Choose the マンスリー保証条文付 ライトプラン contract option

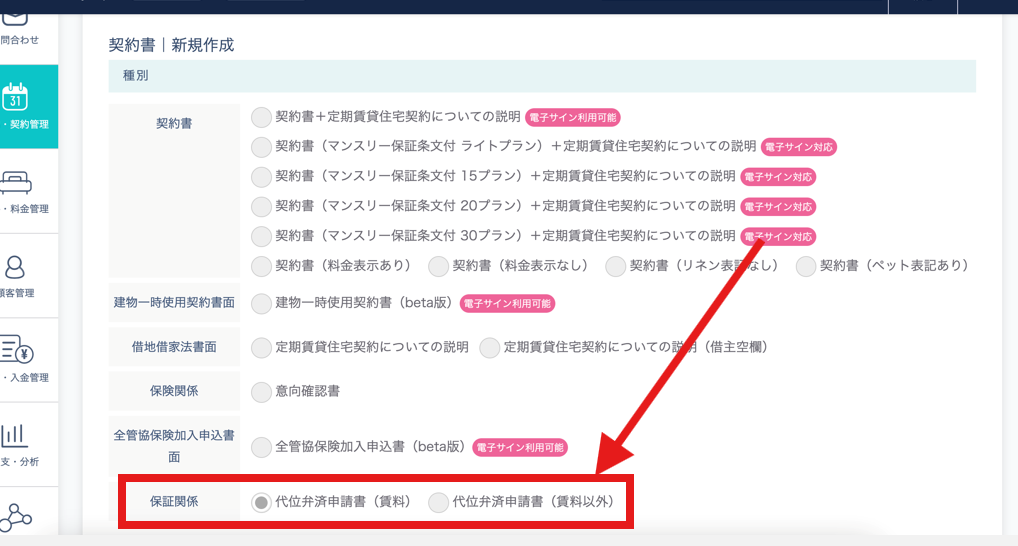pos(261,147)
